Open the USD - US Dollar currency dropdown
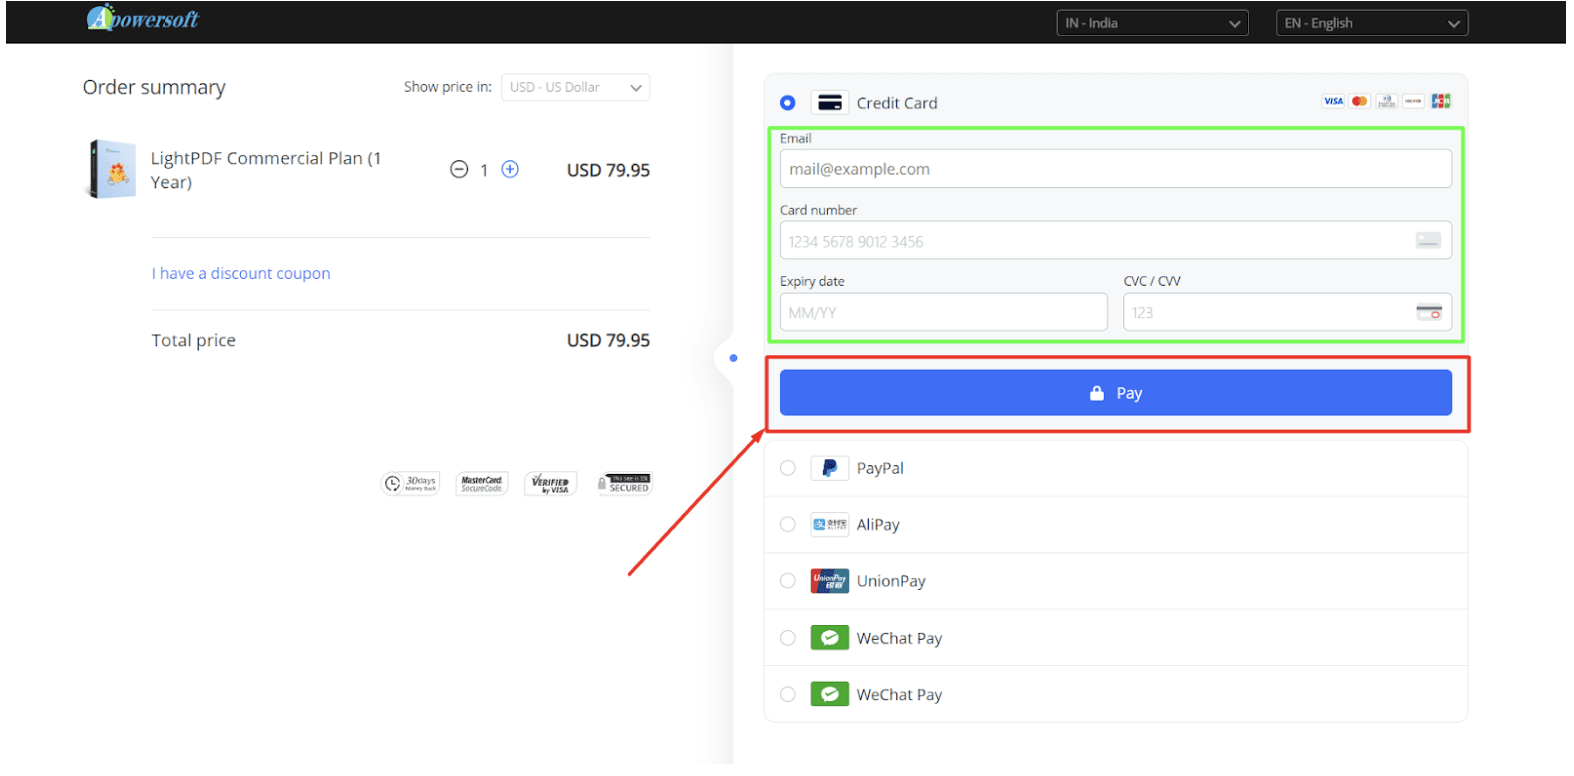Screen dimensions: 1574x776 575,88
